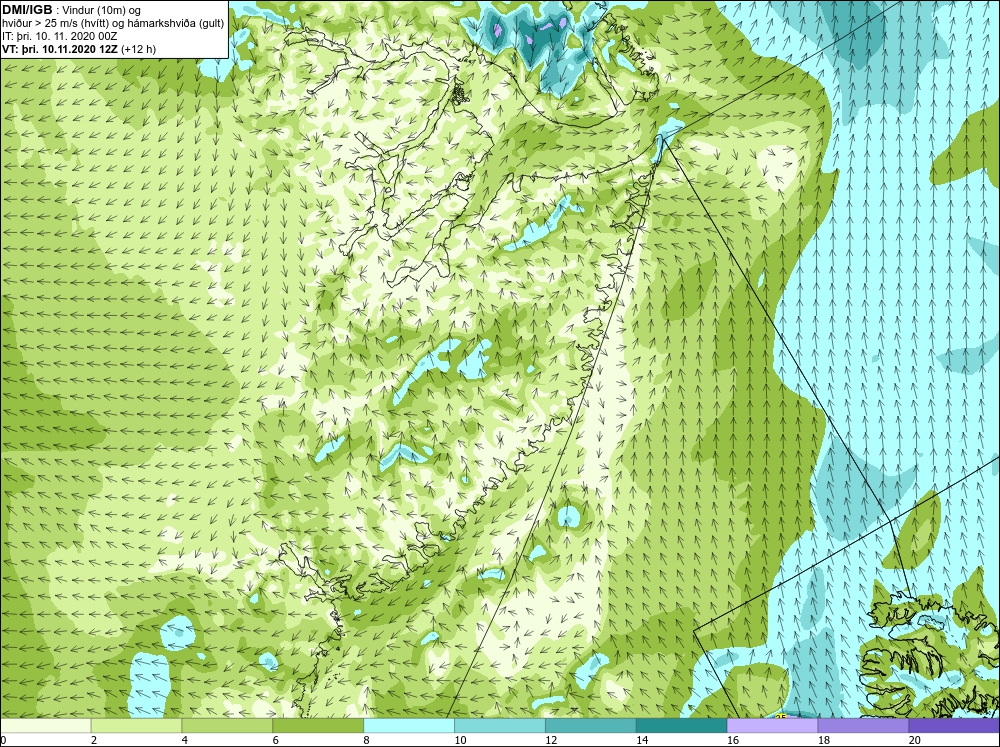This screenshot has width=1000, height=747.
Task: Click the lavender 16–18 m/s legend swatch
Action: pos(772,726)
